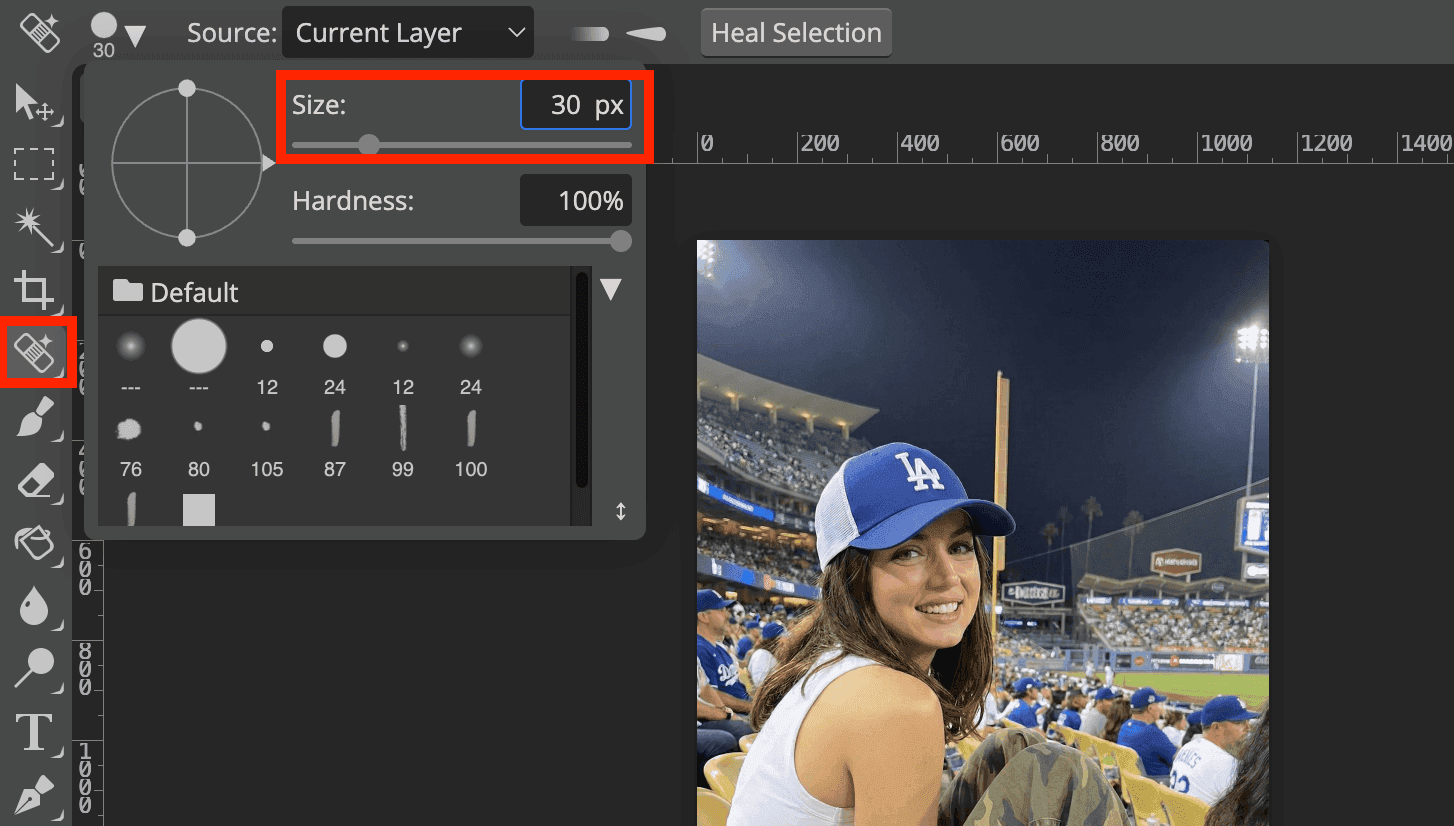Choose the large hard round brush preset
This screenshot has height=826, width=1454.
point(199,346)
